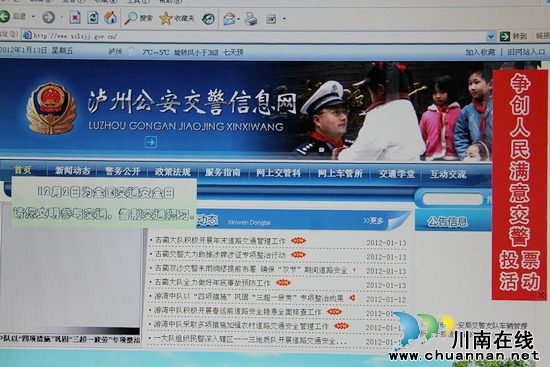Screen dimensions: 550x367
Task: Click the 泸州公安交警信息网 site title
Action: pos(192,102)
